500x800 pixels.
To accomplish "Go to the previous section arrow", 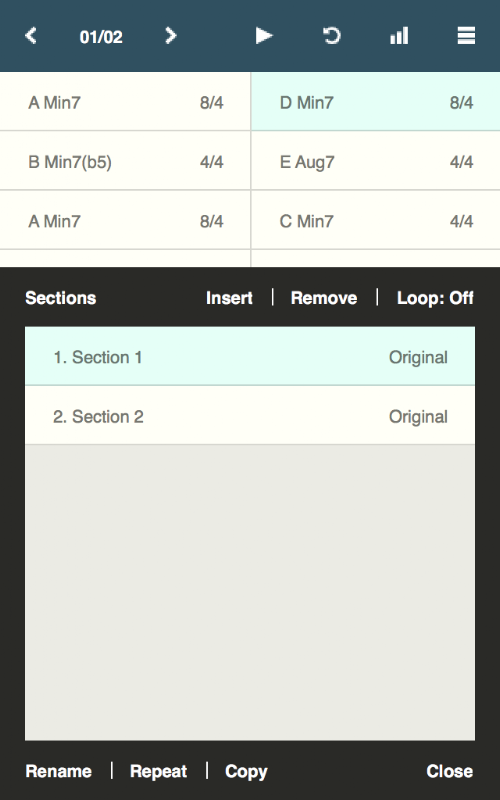I will pos(31,36).
